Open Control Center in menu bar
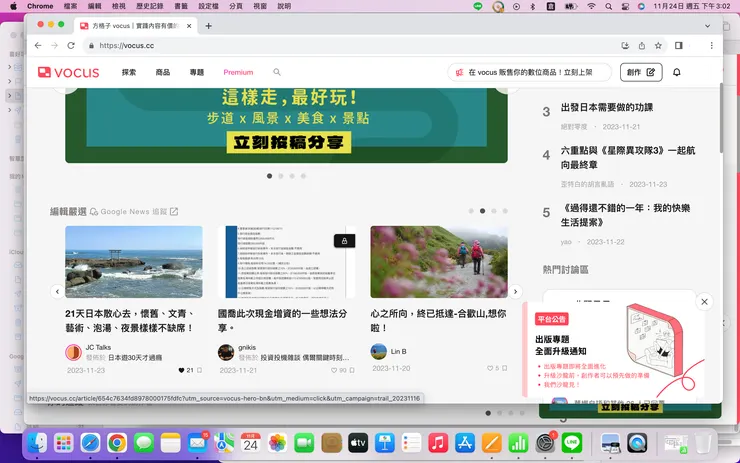The image size is (740, 463). [625, 6]
